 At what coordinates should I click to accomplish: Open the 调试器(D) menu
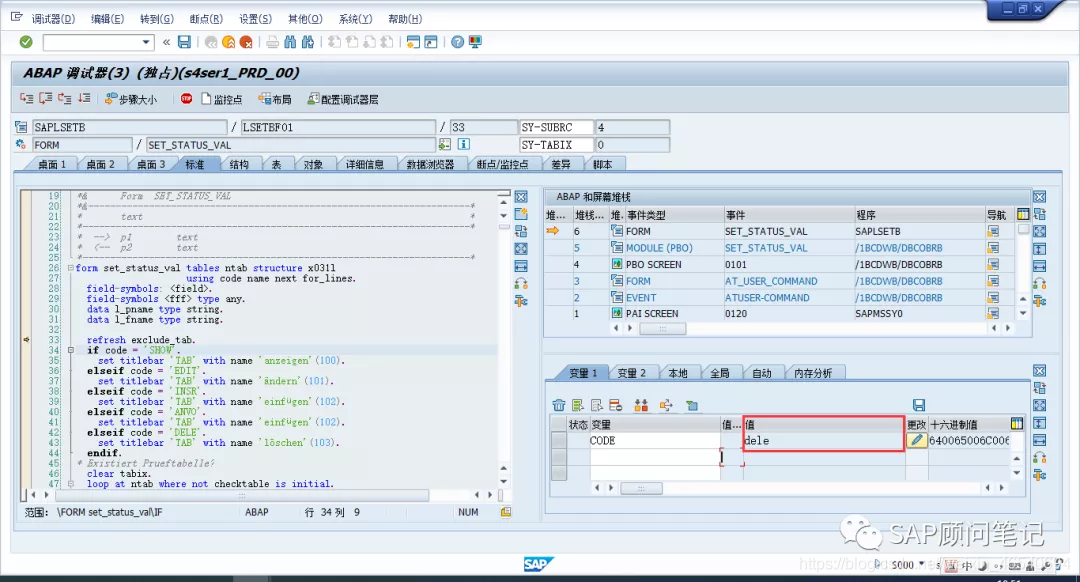click(53, 19)
